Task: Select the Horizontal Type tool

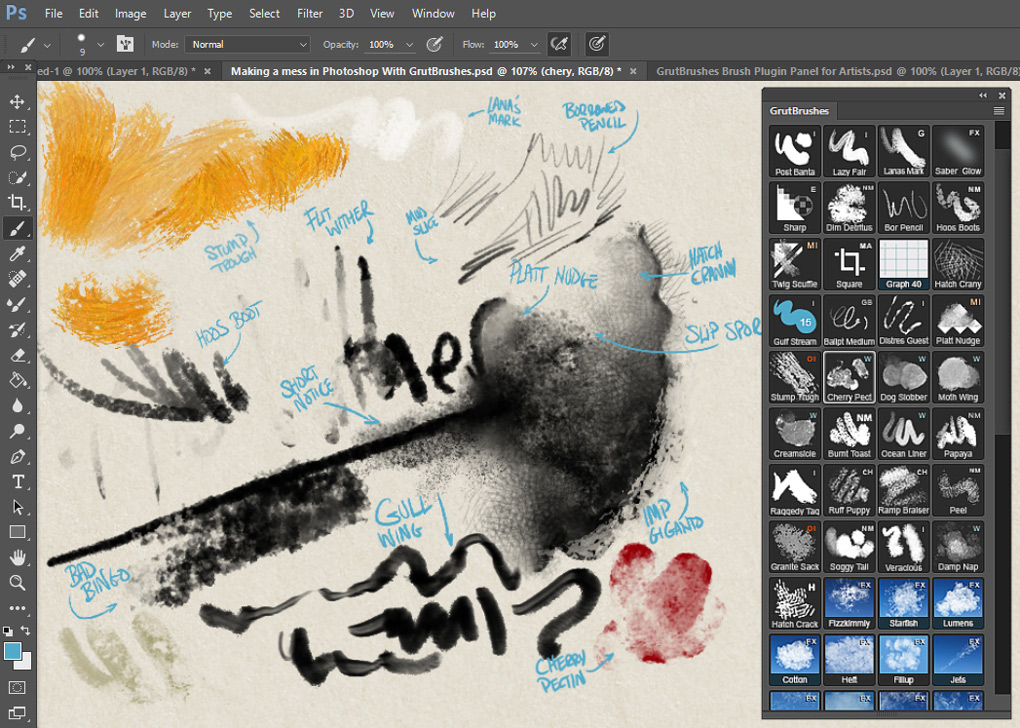Action: tap(18, 482)
